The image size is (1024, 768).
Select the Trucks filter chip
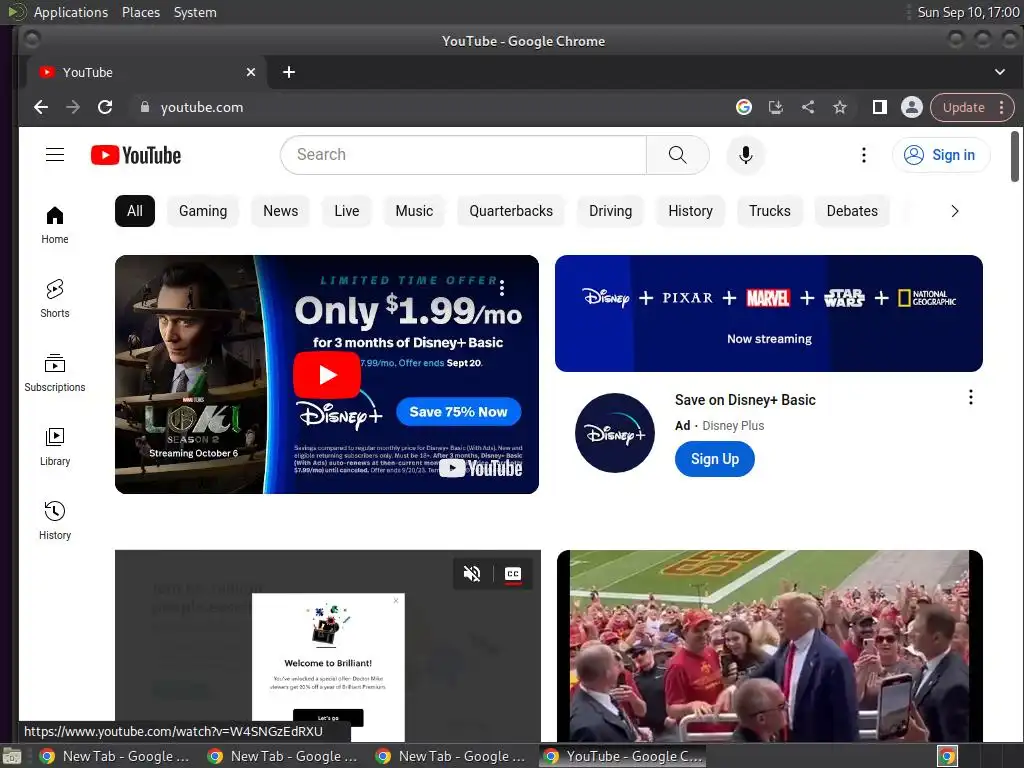tap(769, 211)
